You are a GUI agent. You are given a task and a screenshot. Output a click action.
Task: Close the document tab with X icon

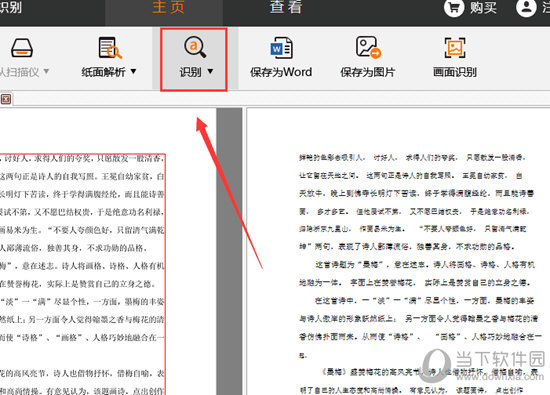click(x=6, y=99)
